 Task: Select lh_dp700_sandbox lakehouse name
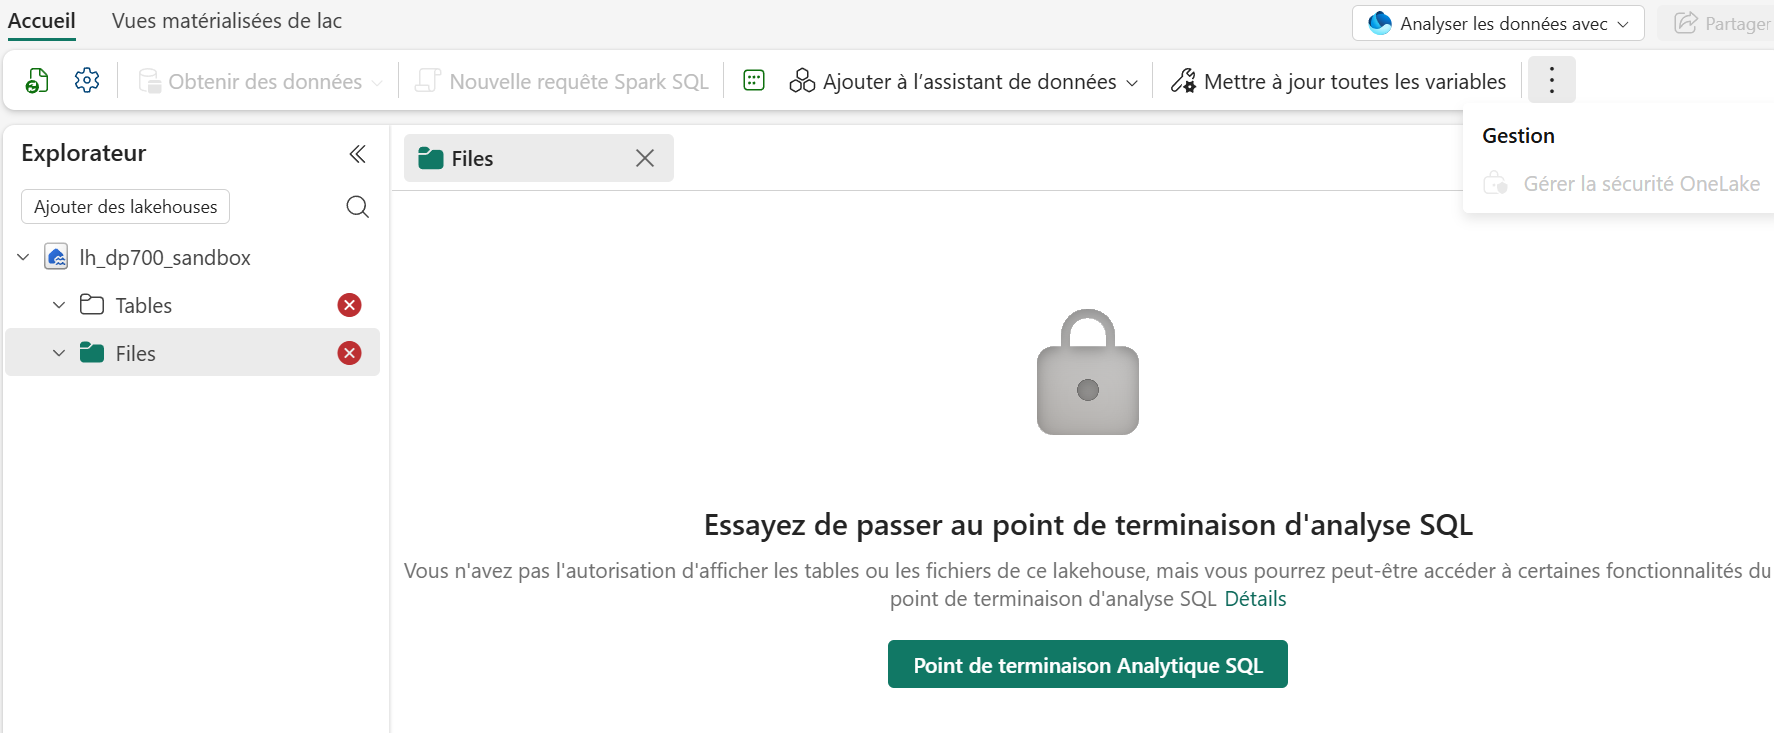[x=165, y=257]
